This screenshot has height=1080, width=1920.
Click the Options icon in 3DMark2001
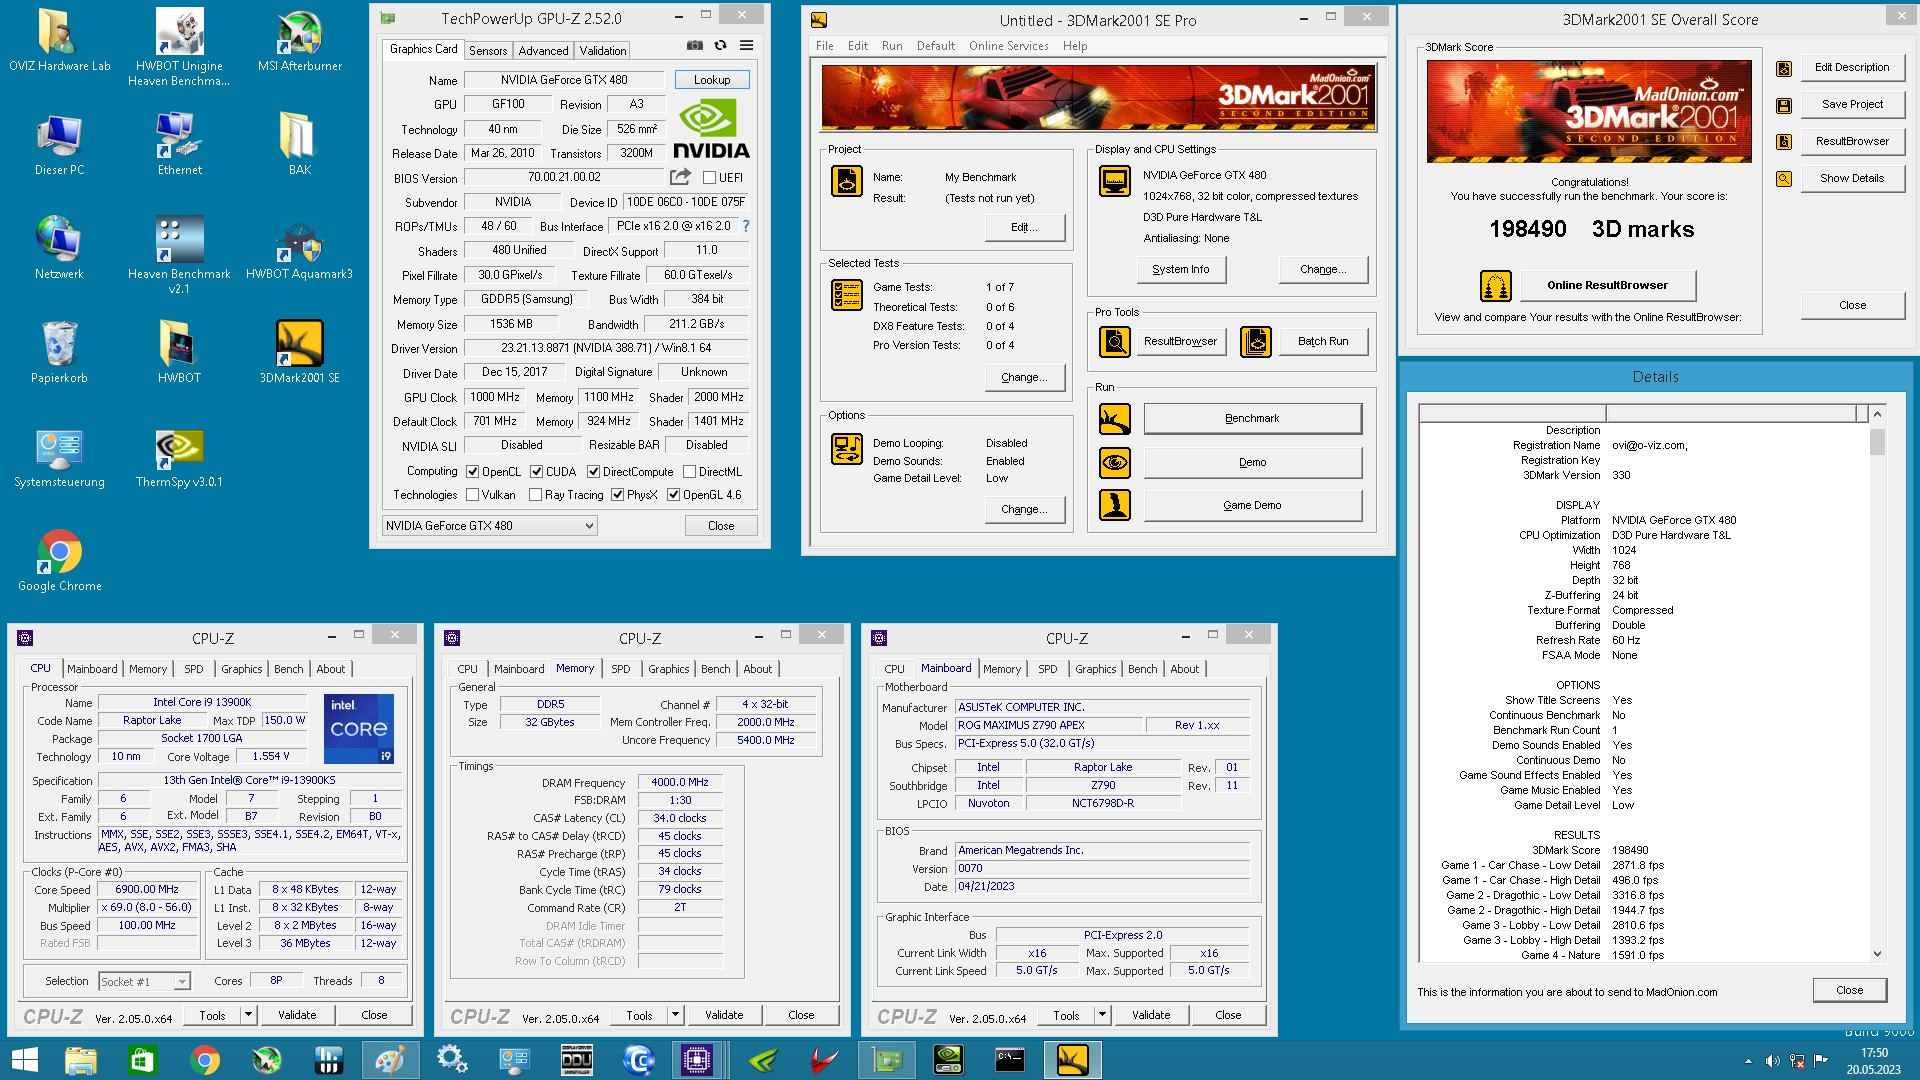coord(847,449)
